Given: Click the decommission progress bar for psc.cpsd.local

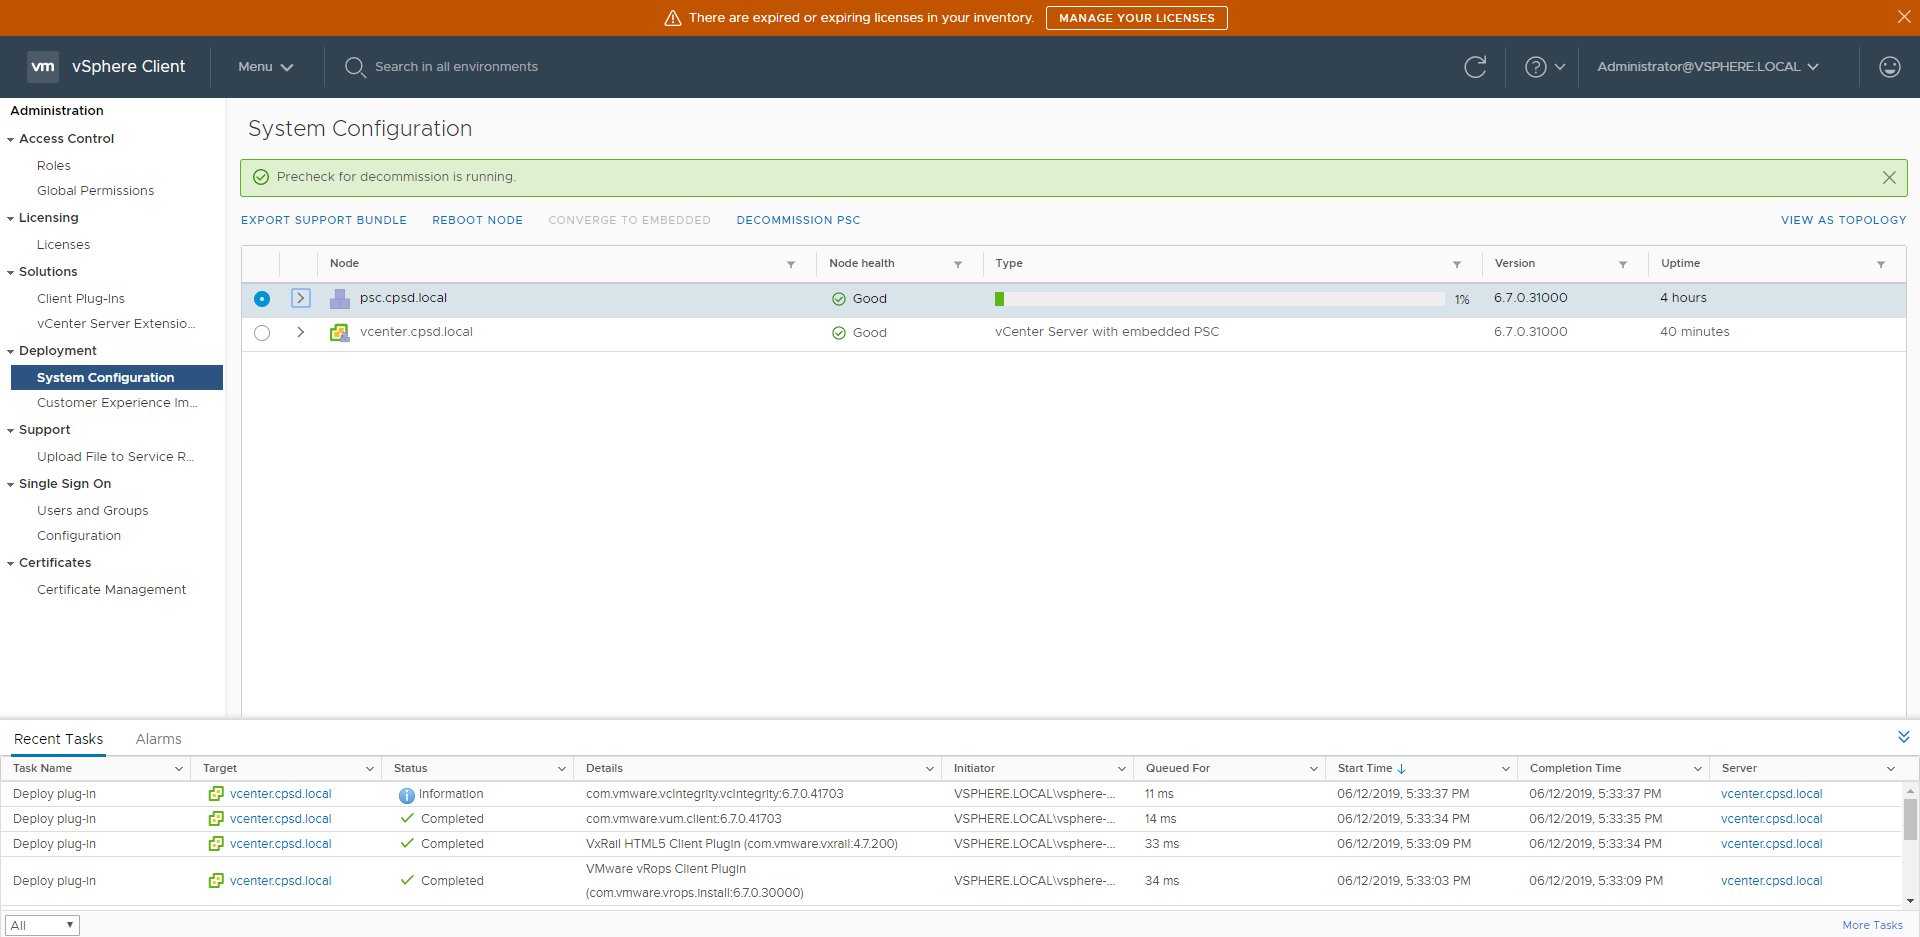Looking at the screenshot, I should tap(1219, 299).
